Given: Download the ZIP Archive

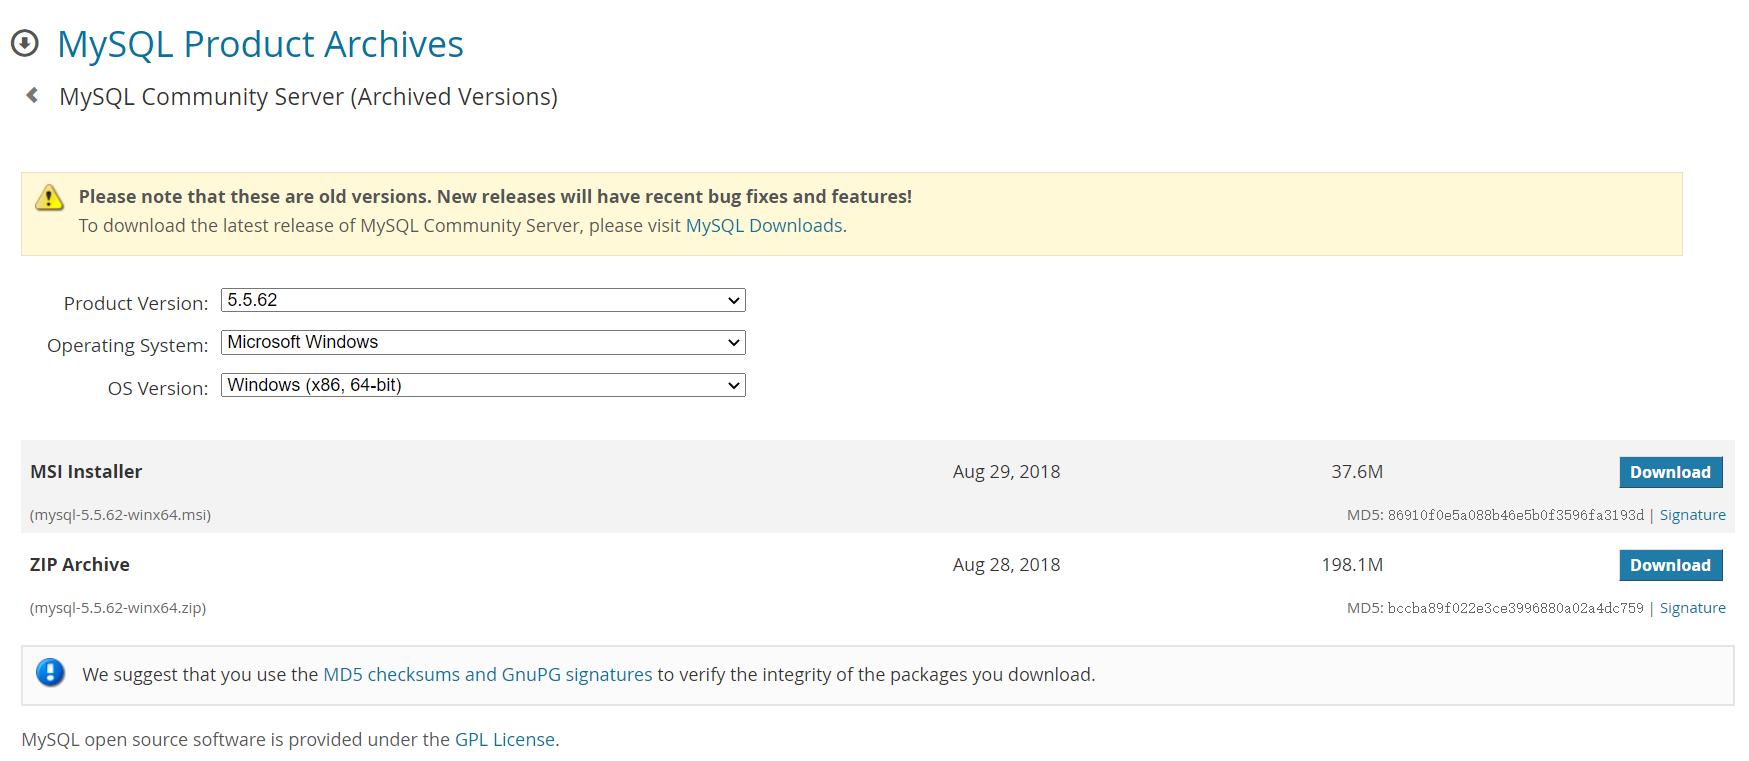Looking at the screenshot, I should 1670,565.
